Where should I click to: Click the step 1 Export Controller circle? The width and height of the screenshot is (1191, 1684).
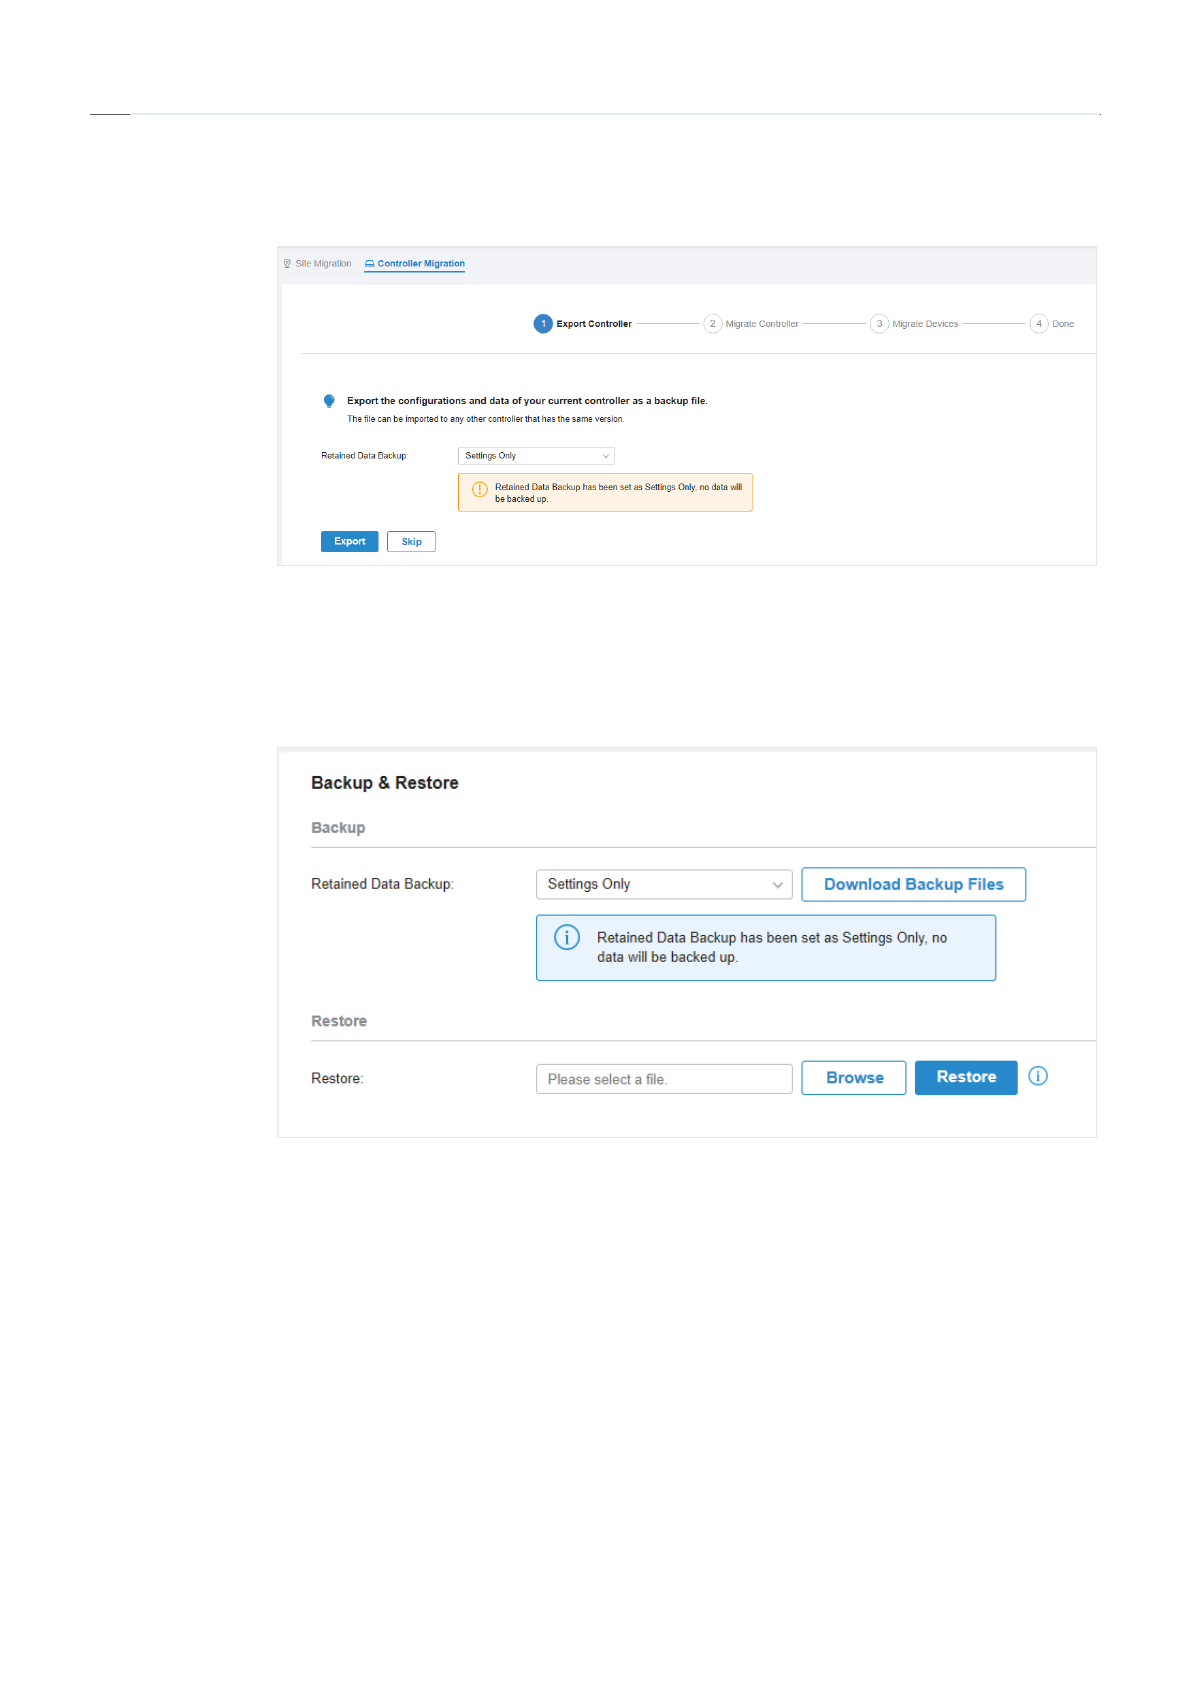click(x=543, y=324)
